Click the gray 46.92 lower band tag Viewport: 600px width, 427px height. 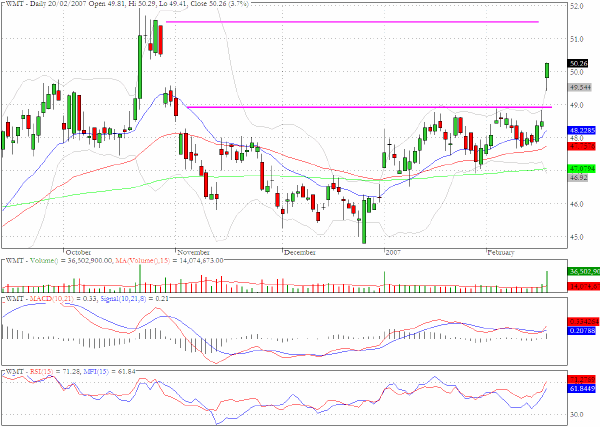(578, 178)
